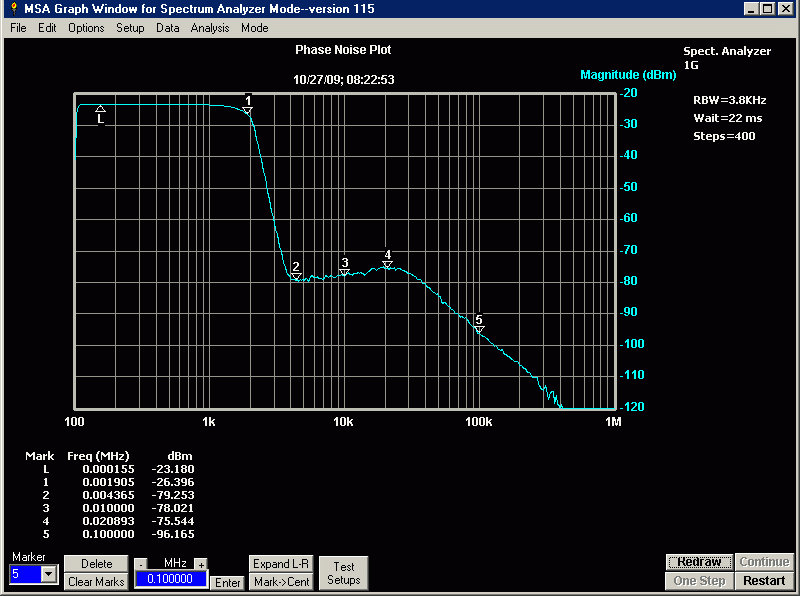This screenshot has height=596, width=800.
Task: Click the -96.165 dBm value
Action: click(173, 534)
